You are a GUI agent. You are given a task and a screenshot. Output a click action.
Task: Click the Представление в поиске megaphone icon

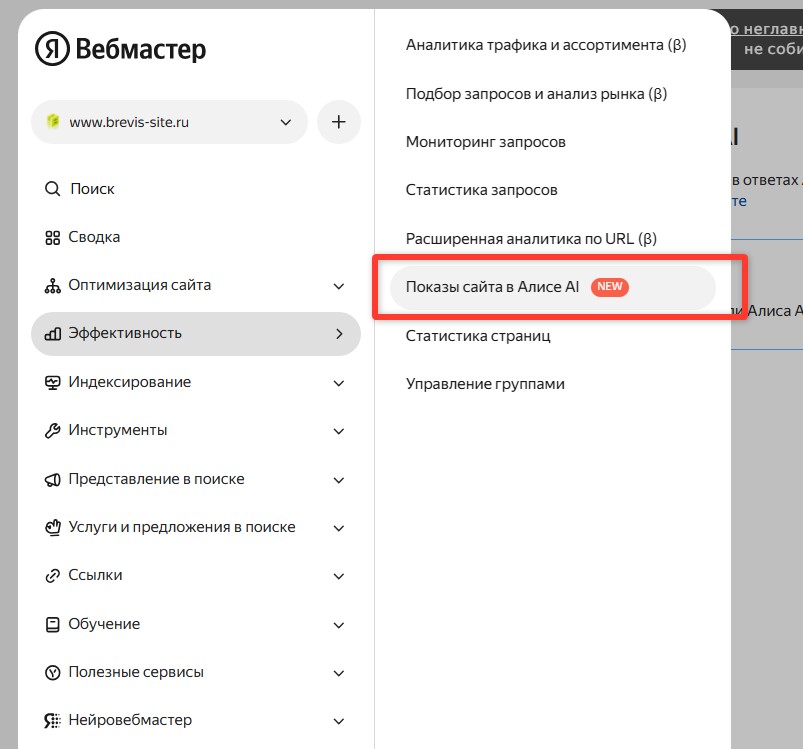(x=52, y=479)
